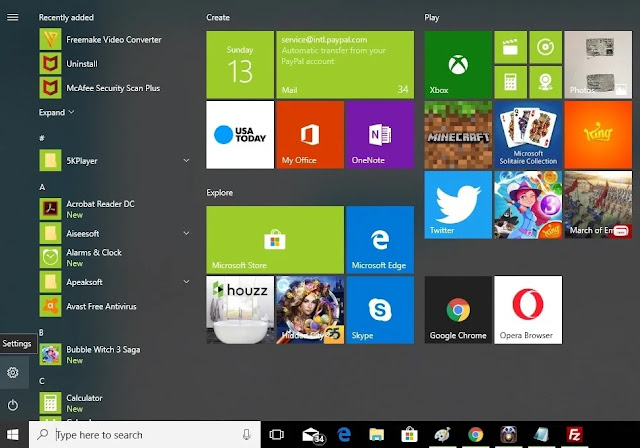Open Mail from the taskbar
This screenshot has width=640, height=448.
(312, 435)
